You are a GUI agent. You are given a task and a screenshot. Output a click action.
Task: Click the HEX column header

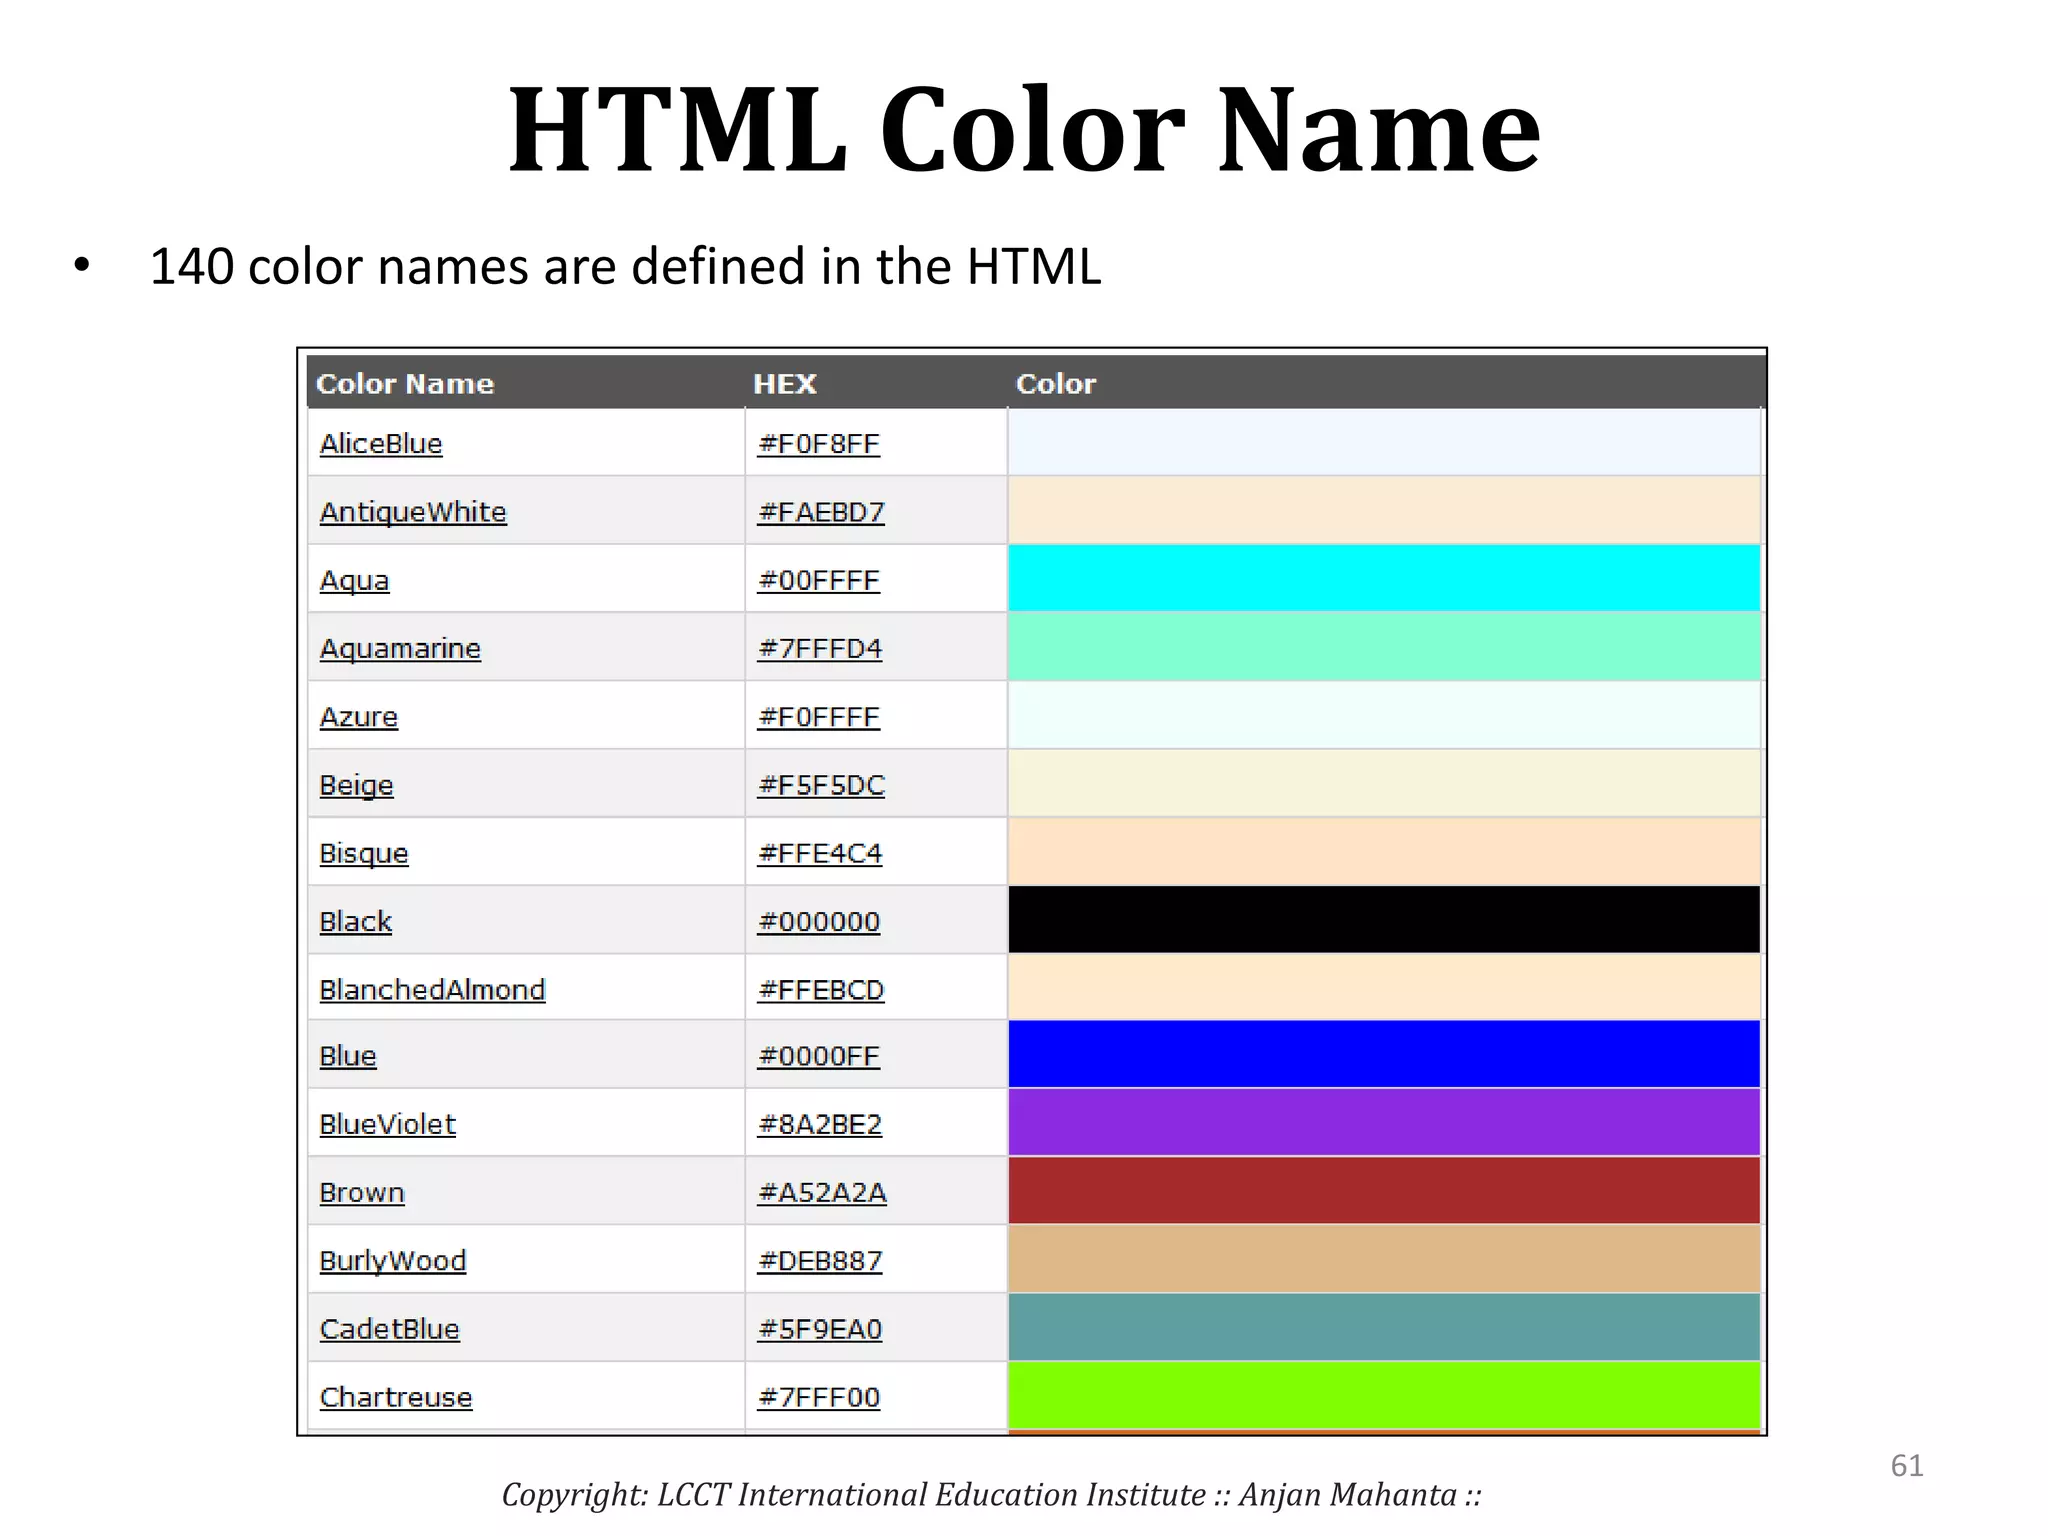coord(785,384)
